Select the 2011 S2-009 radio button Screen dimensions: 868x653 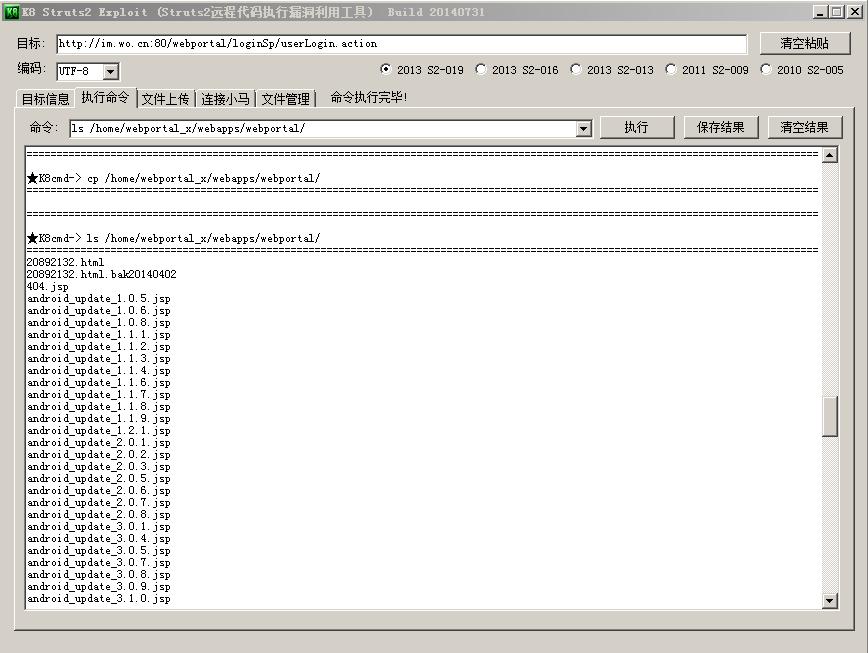click(671, 69)
